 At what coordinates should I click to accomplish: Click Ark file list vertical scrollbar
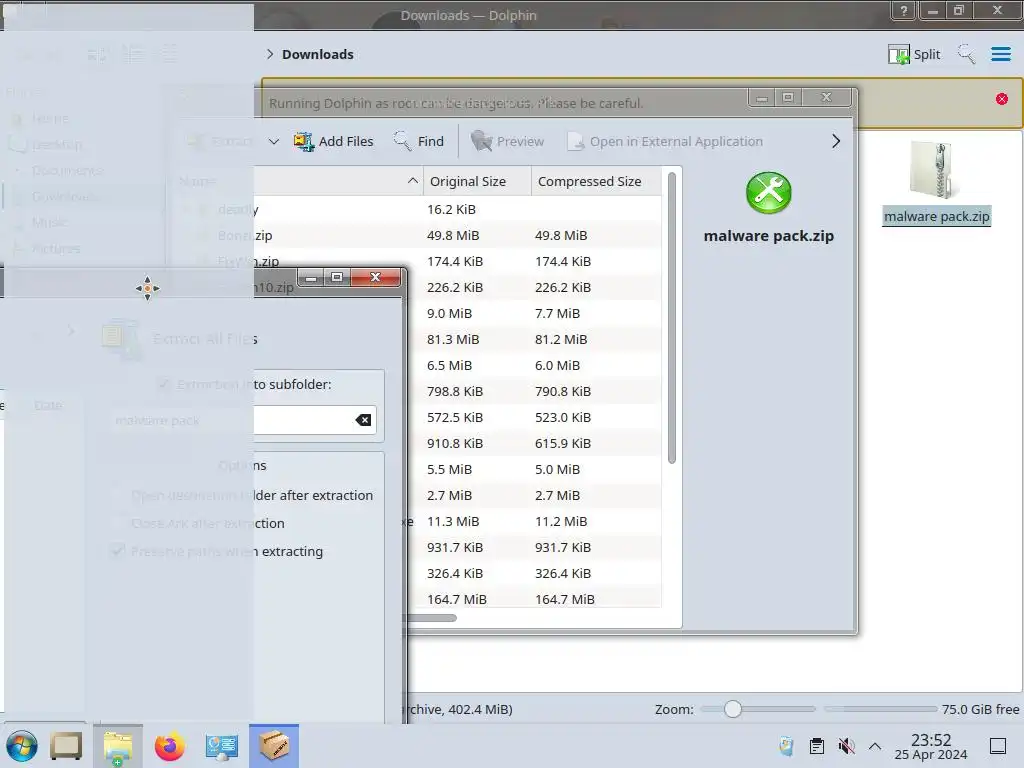pos(671,317)
